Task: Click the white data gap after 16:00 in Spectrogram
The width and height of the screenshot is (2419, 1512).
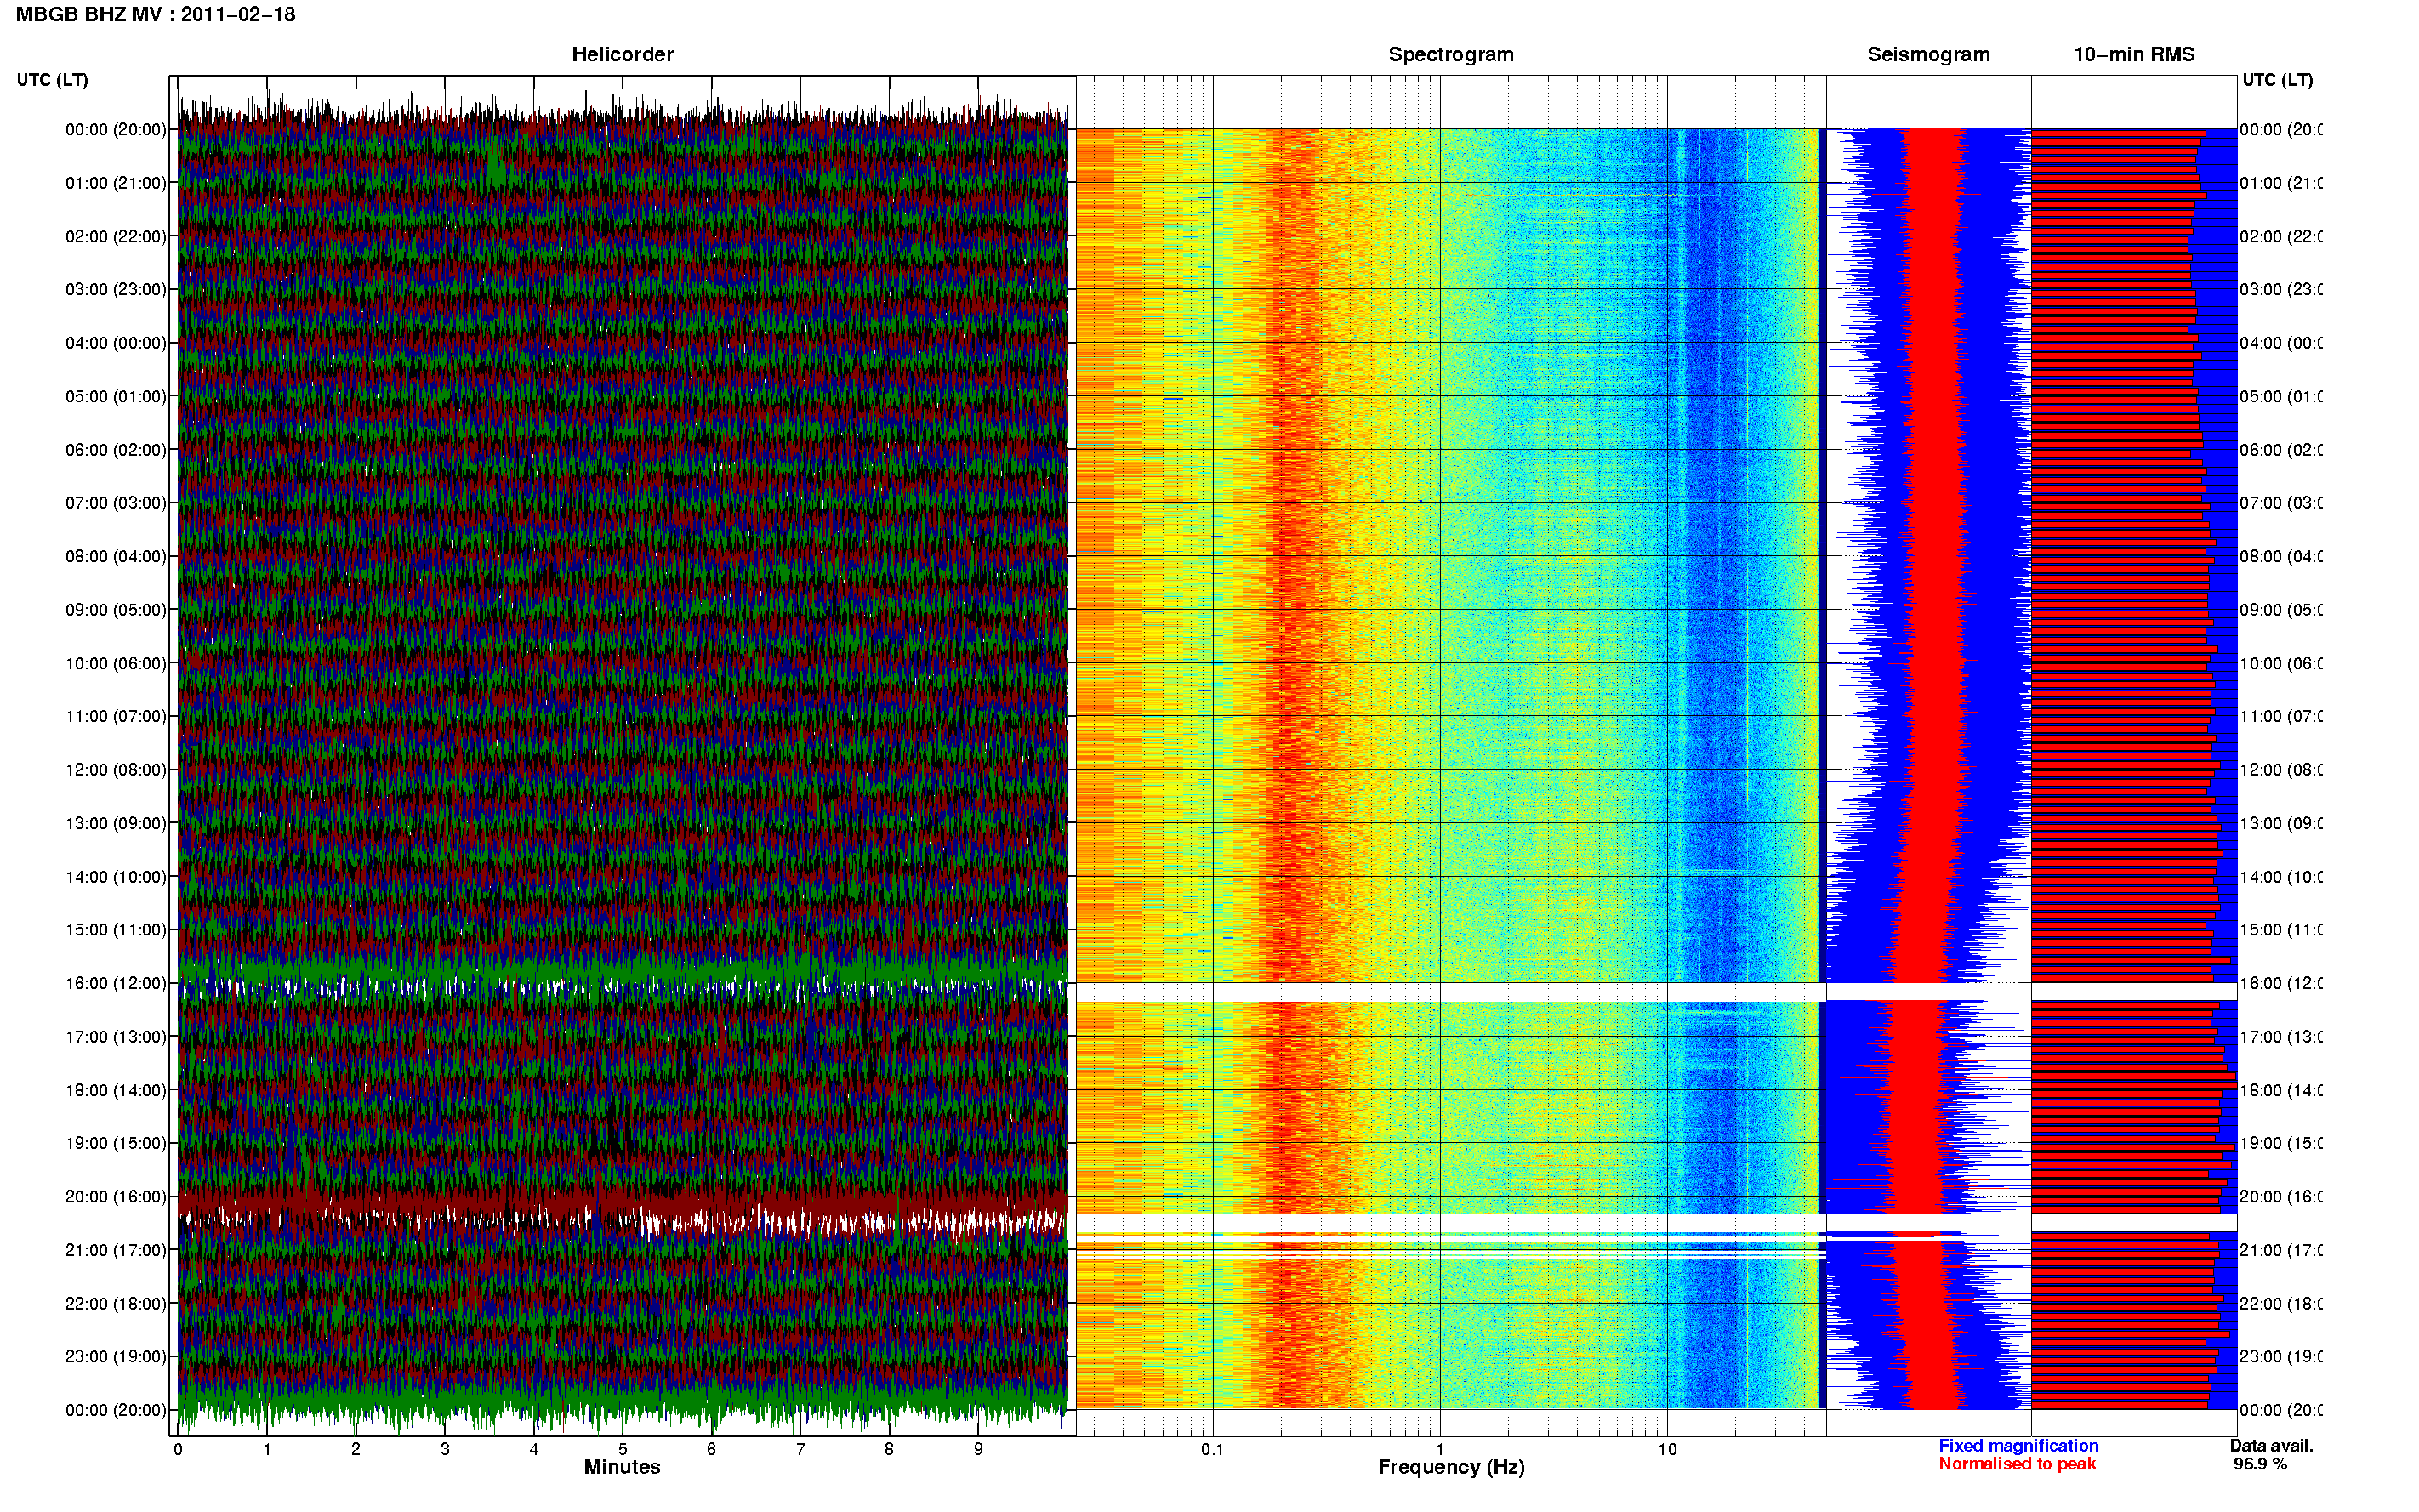Action: [1451, 992]
